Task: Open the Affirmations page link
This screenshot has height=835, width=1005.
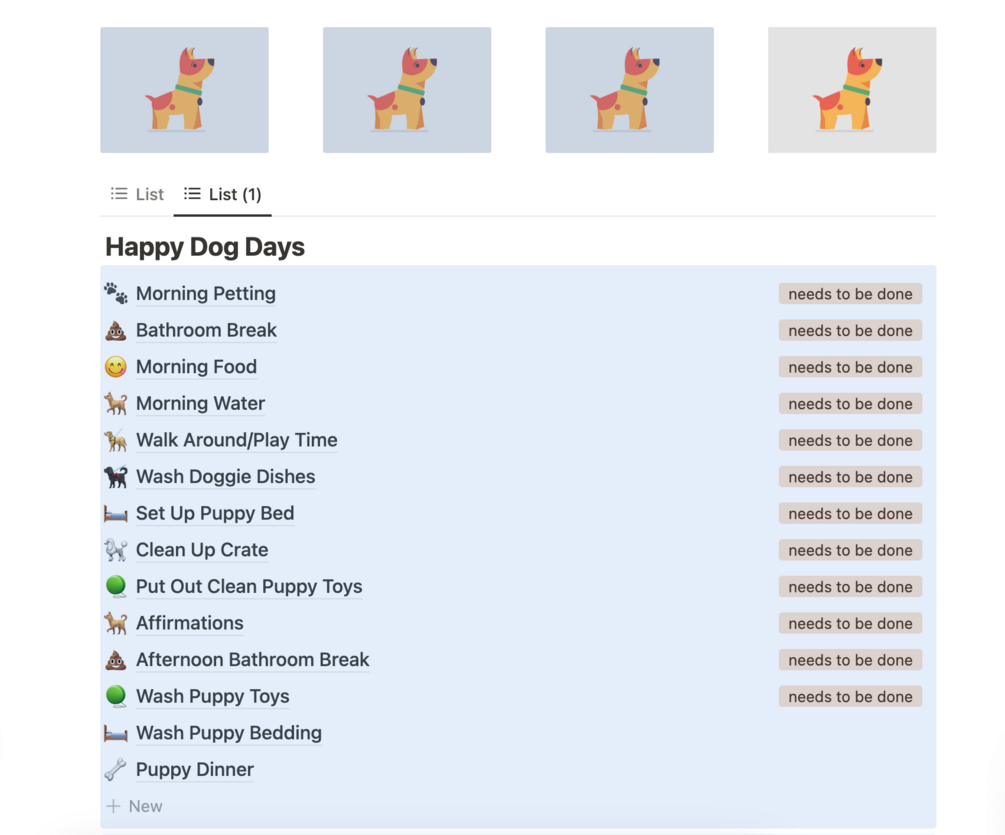Action: click(x=190, y=623)
